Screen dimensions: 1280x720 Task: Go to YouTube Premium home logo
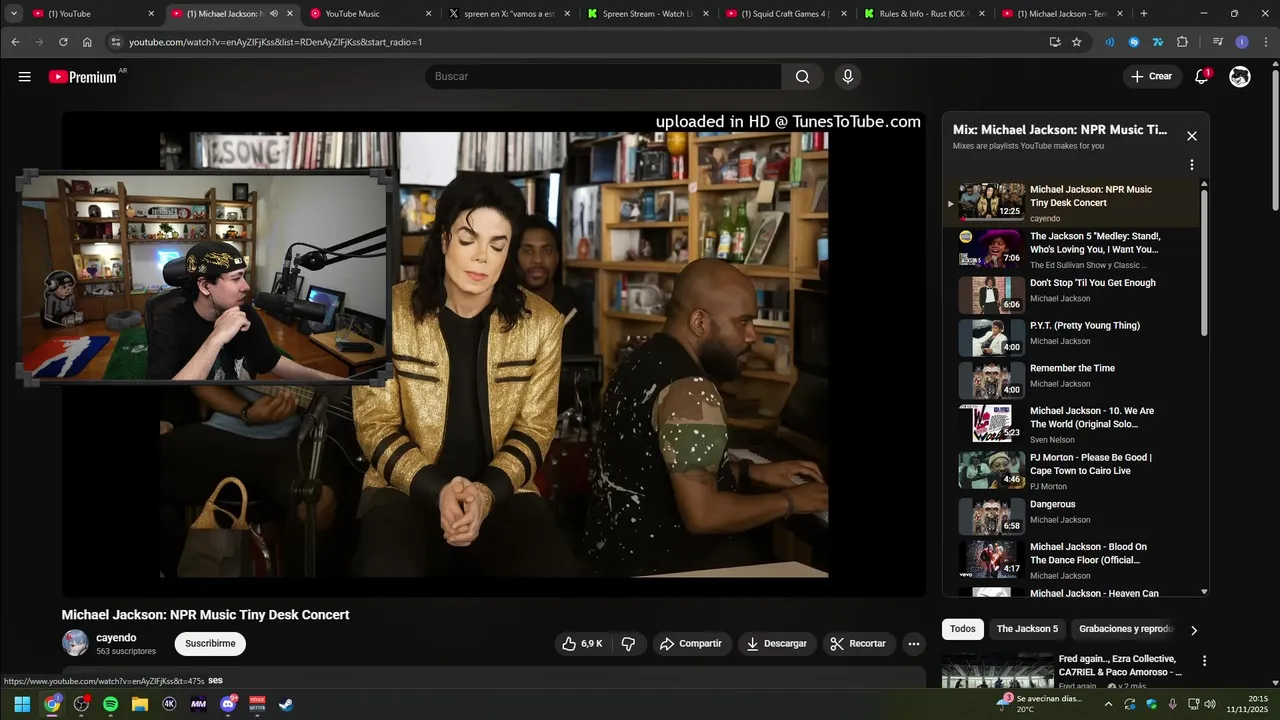tap(83, 77)
